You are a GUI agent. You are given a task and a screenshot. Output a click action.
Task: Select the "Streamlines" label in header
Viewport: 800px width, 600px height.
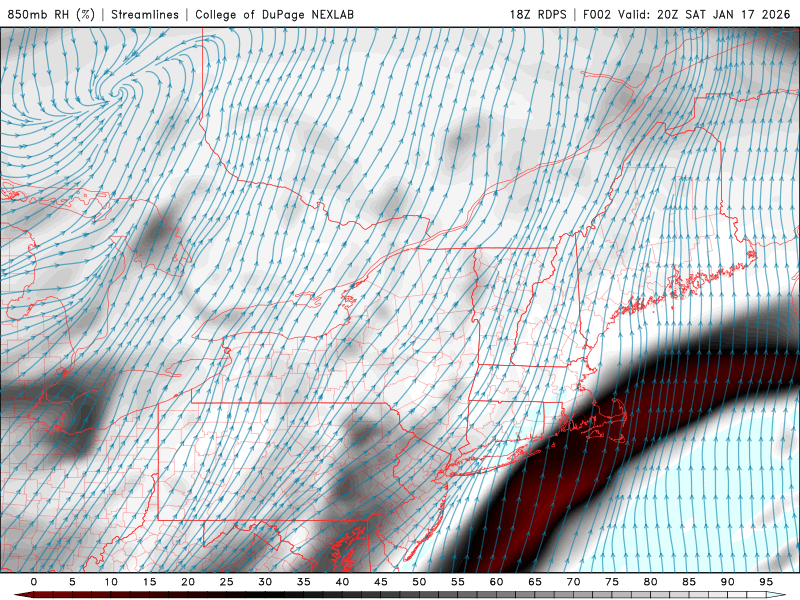pos(145,14)
